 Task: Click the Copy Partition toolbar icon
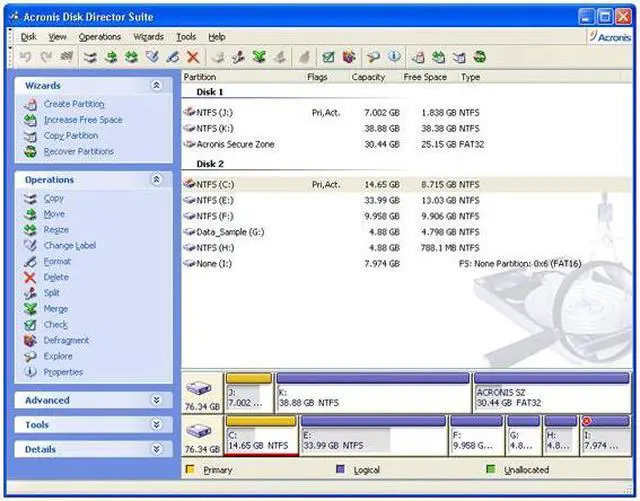pos(459,57)
